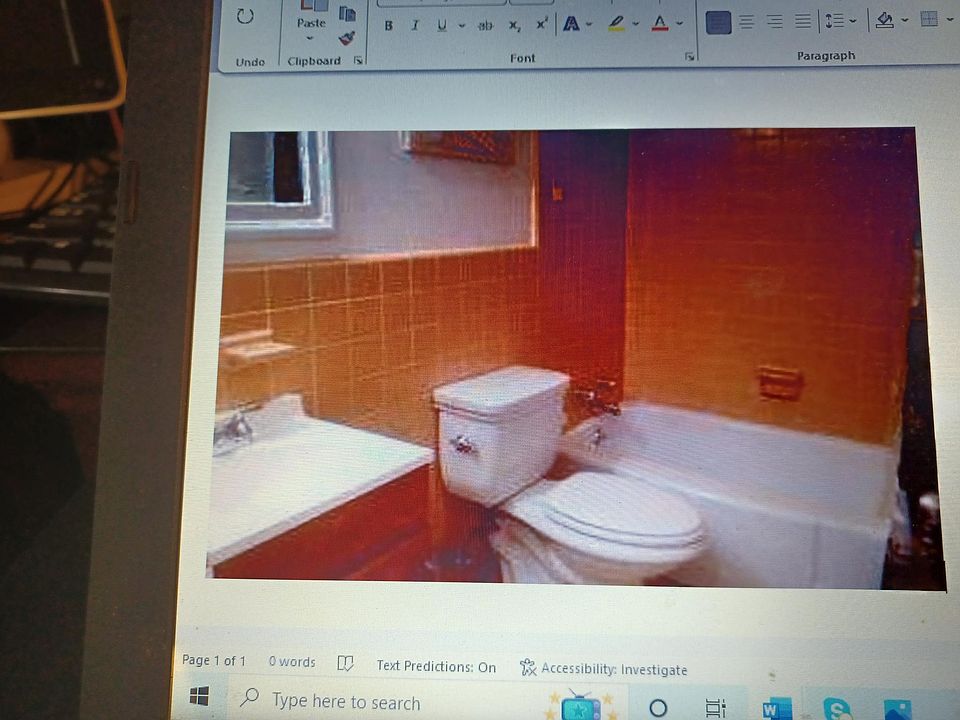Select the Format Painter brush
Image resolution: width=960 pixels, height=720 pixels.
(347, 38)
